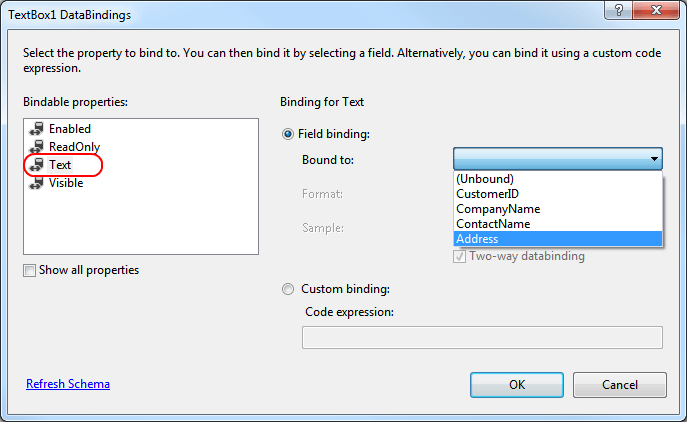The image size is (687, 422).
Task: Enable Show all properties checkbox
Action: (x=30, y=270)
